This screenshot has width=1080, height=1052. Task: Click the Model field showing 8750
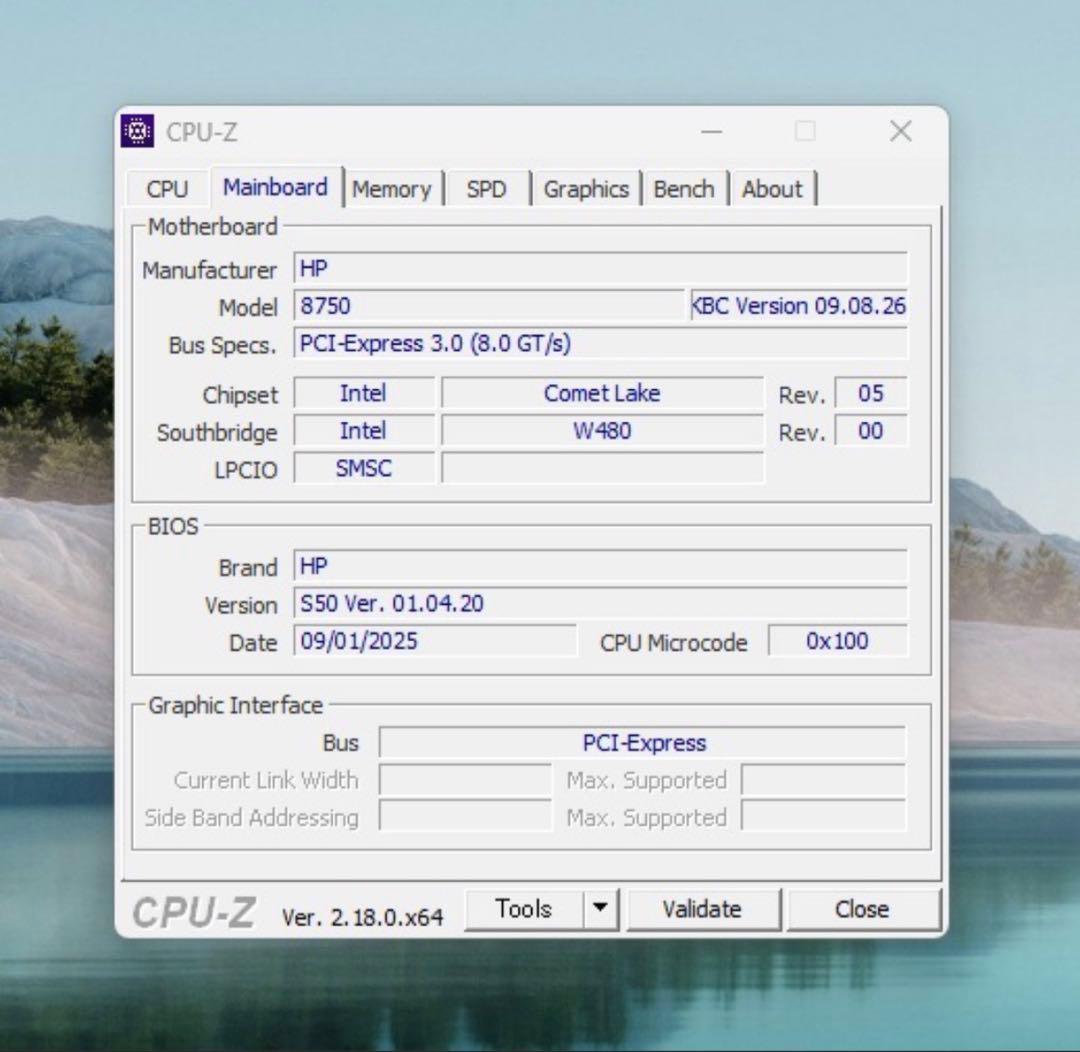coord(490,306)
